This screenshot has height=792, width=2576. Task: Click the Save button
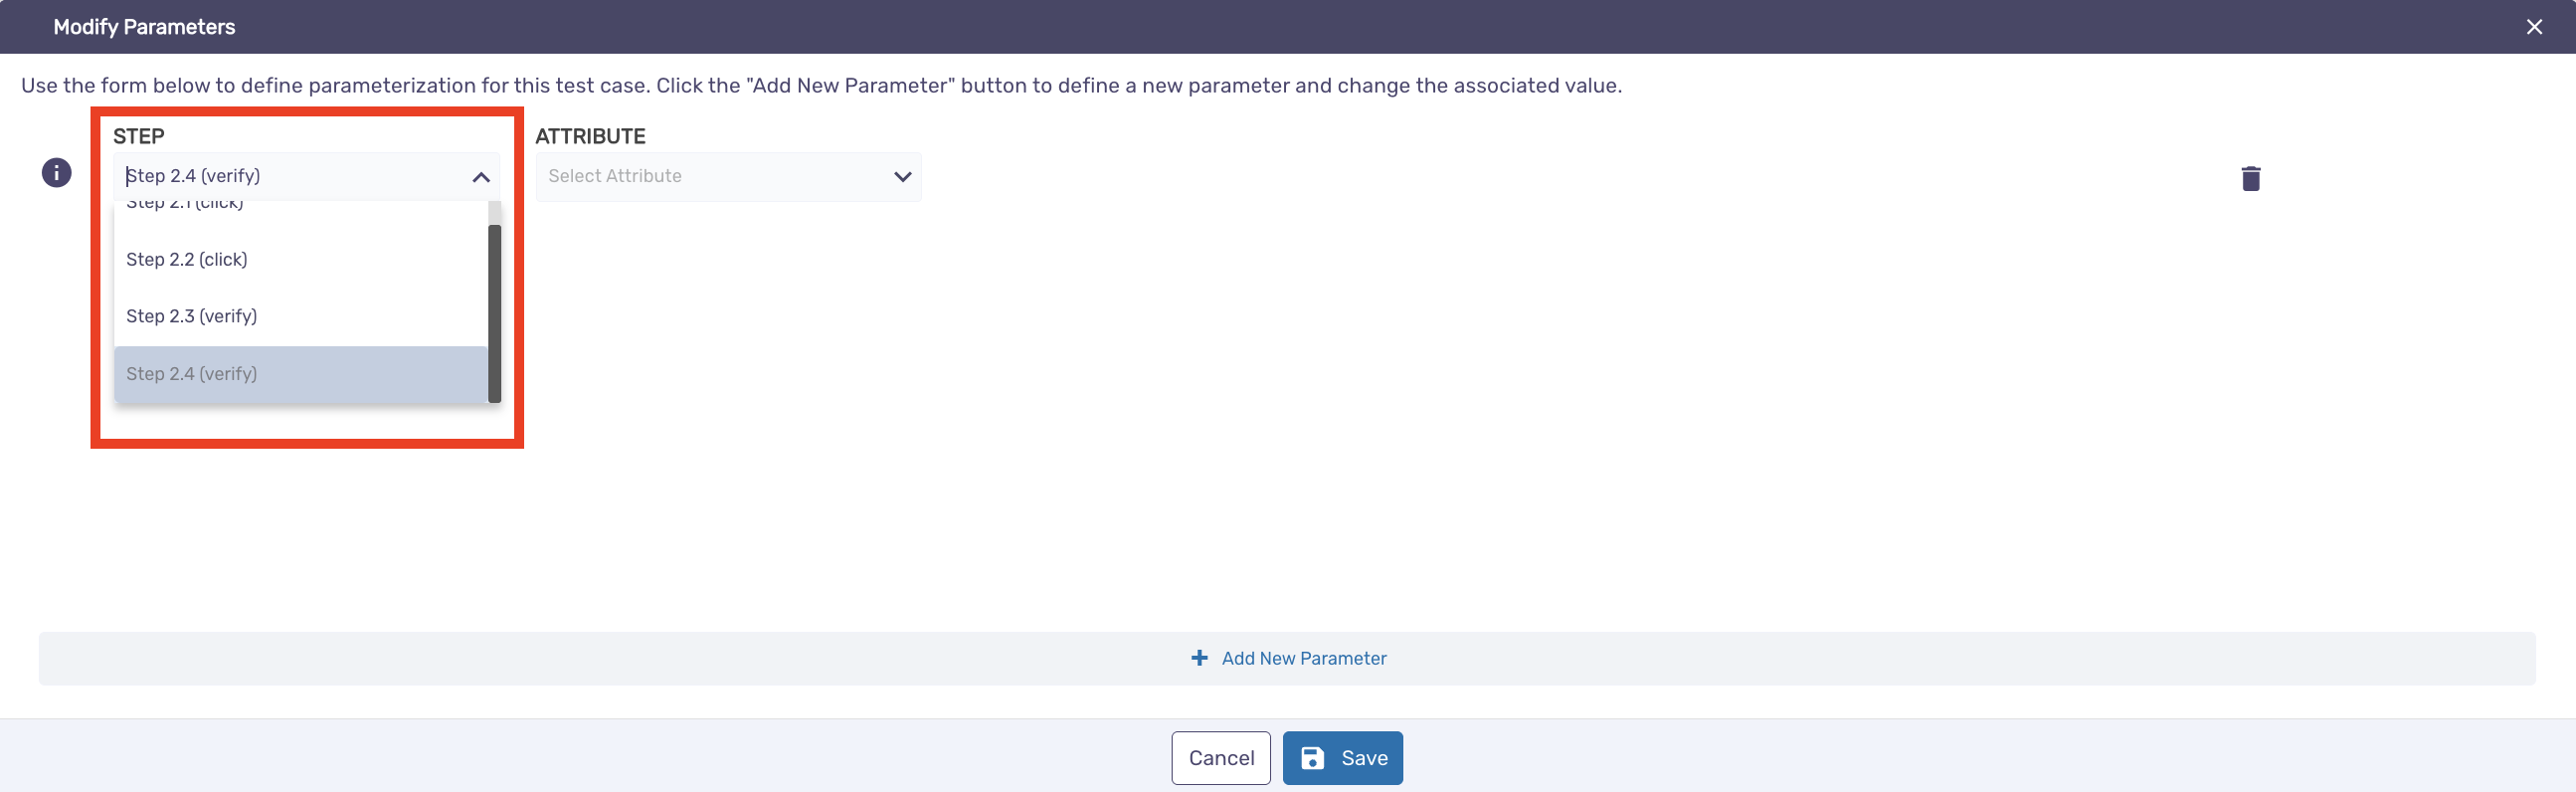coord(1342,758)
